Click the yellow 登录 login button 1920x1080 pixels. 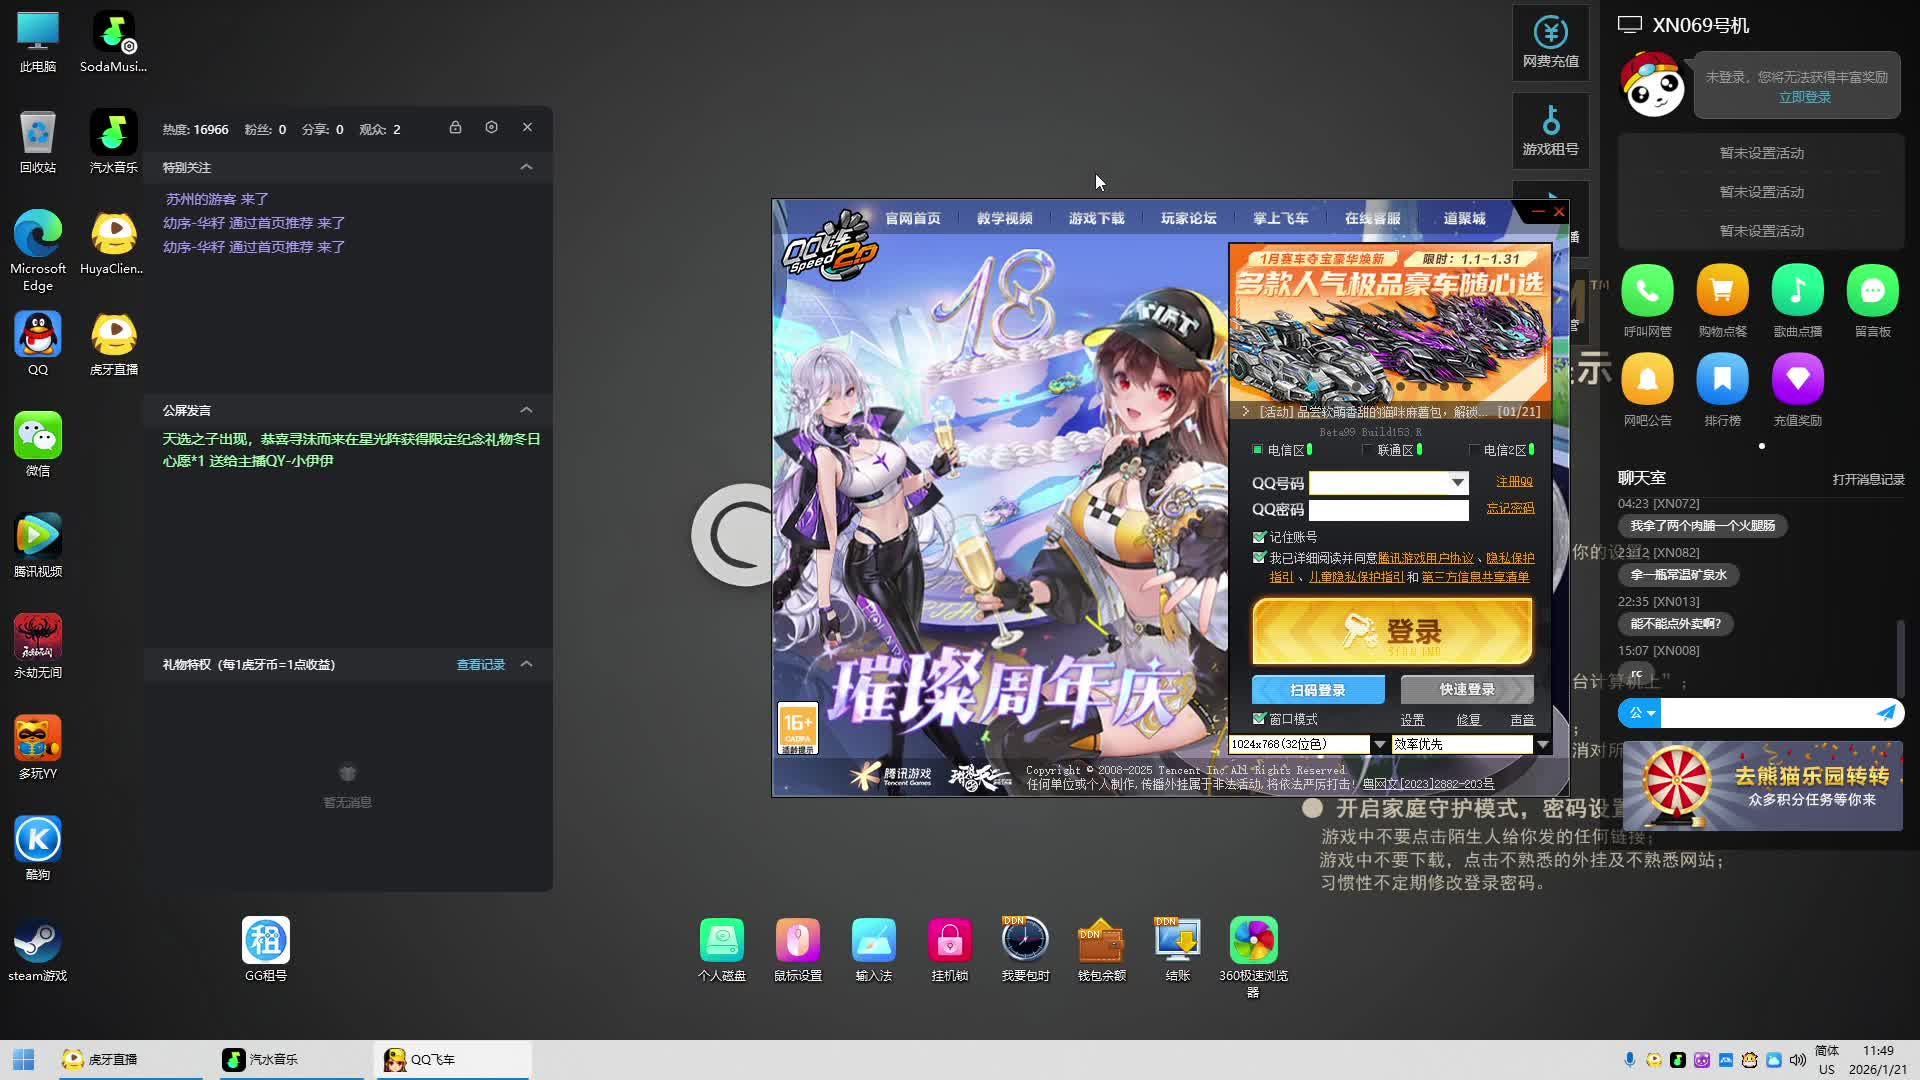tap(1392, 631)
